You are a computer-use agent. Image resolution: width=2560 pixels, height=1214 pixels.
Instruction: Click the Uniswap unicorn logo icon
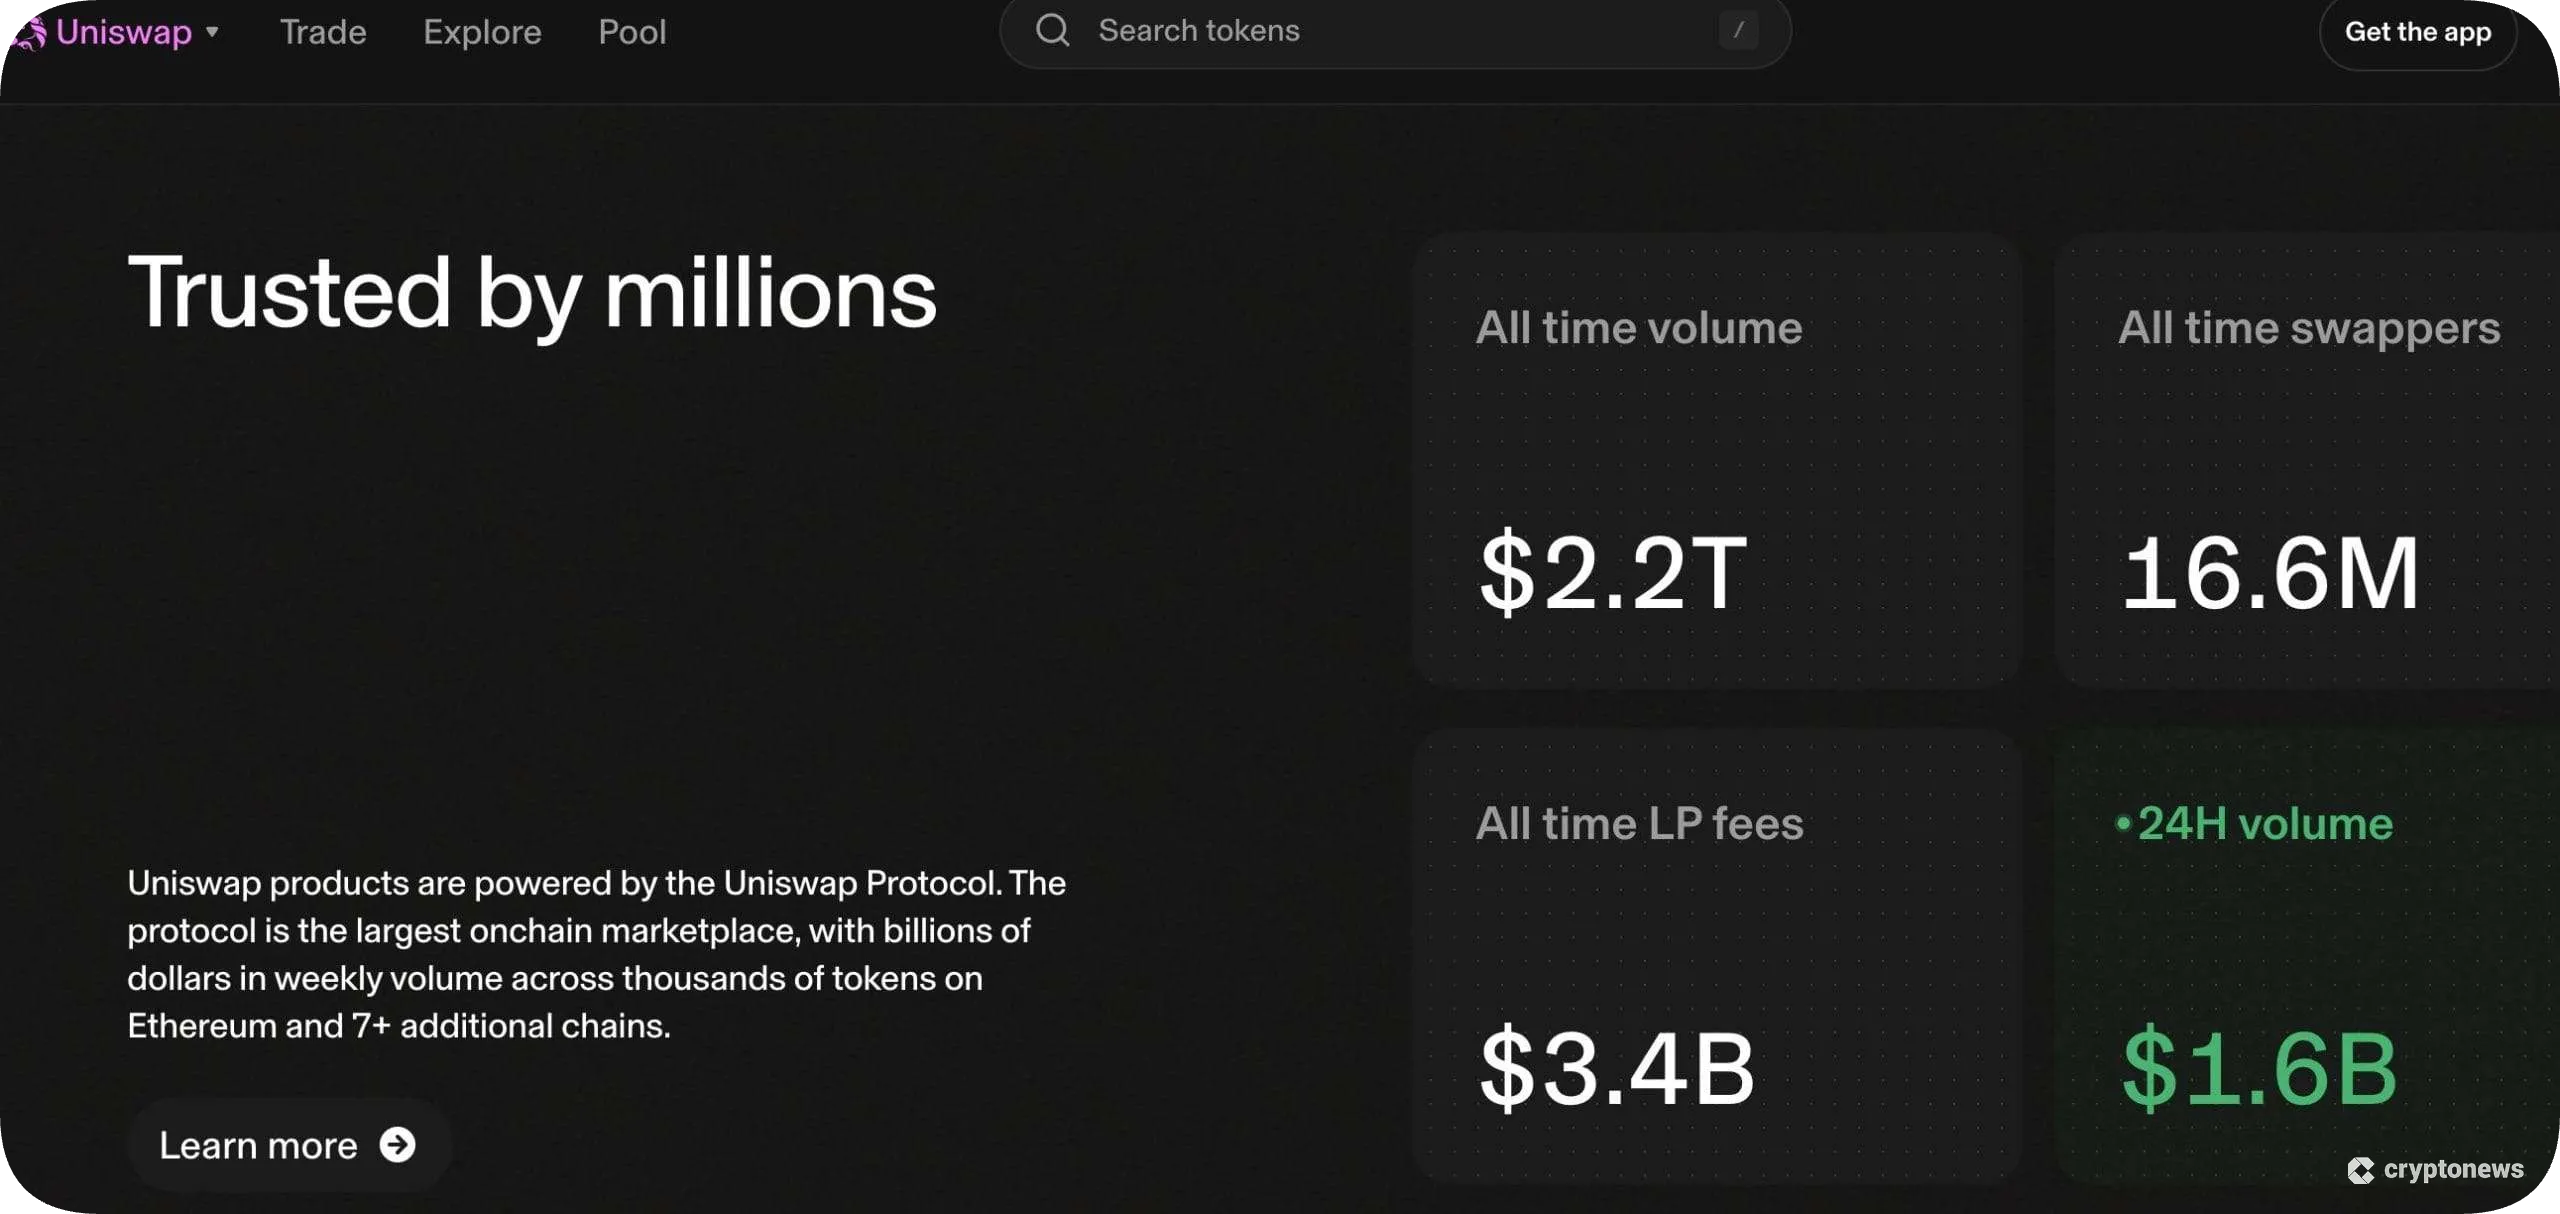coord(27,32)
